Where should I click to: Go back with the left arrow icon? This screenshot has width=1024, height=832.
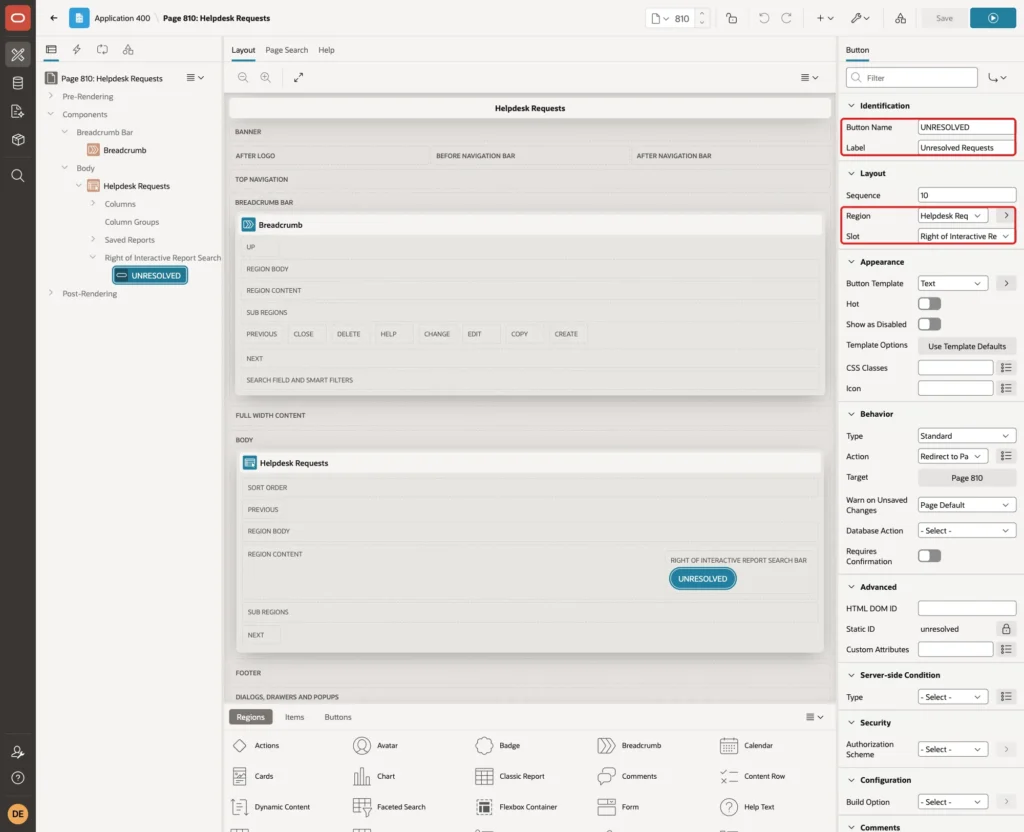54,18
